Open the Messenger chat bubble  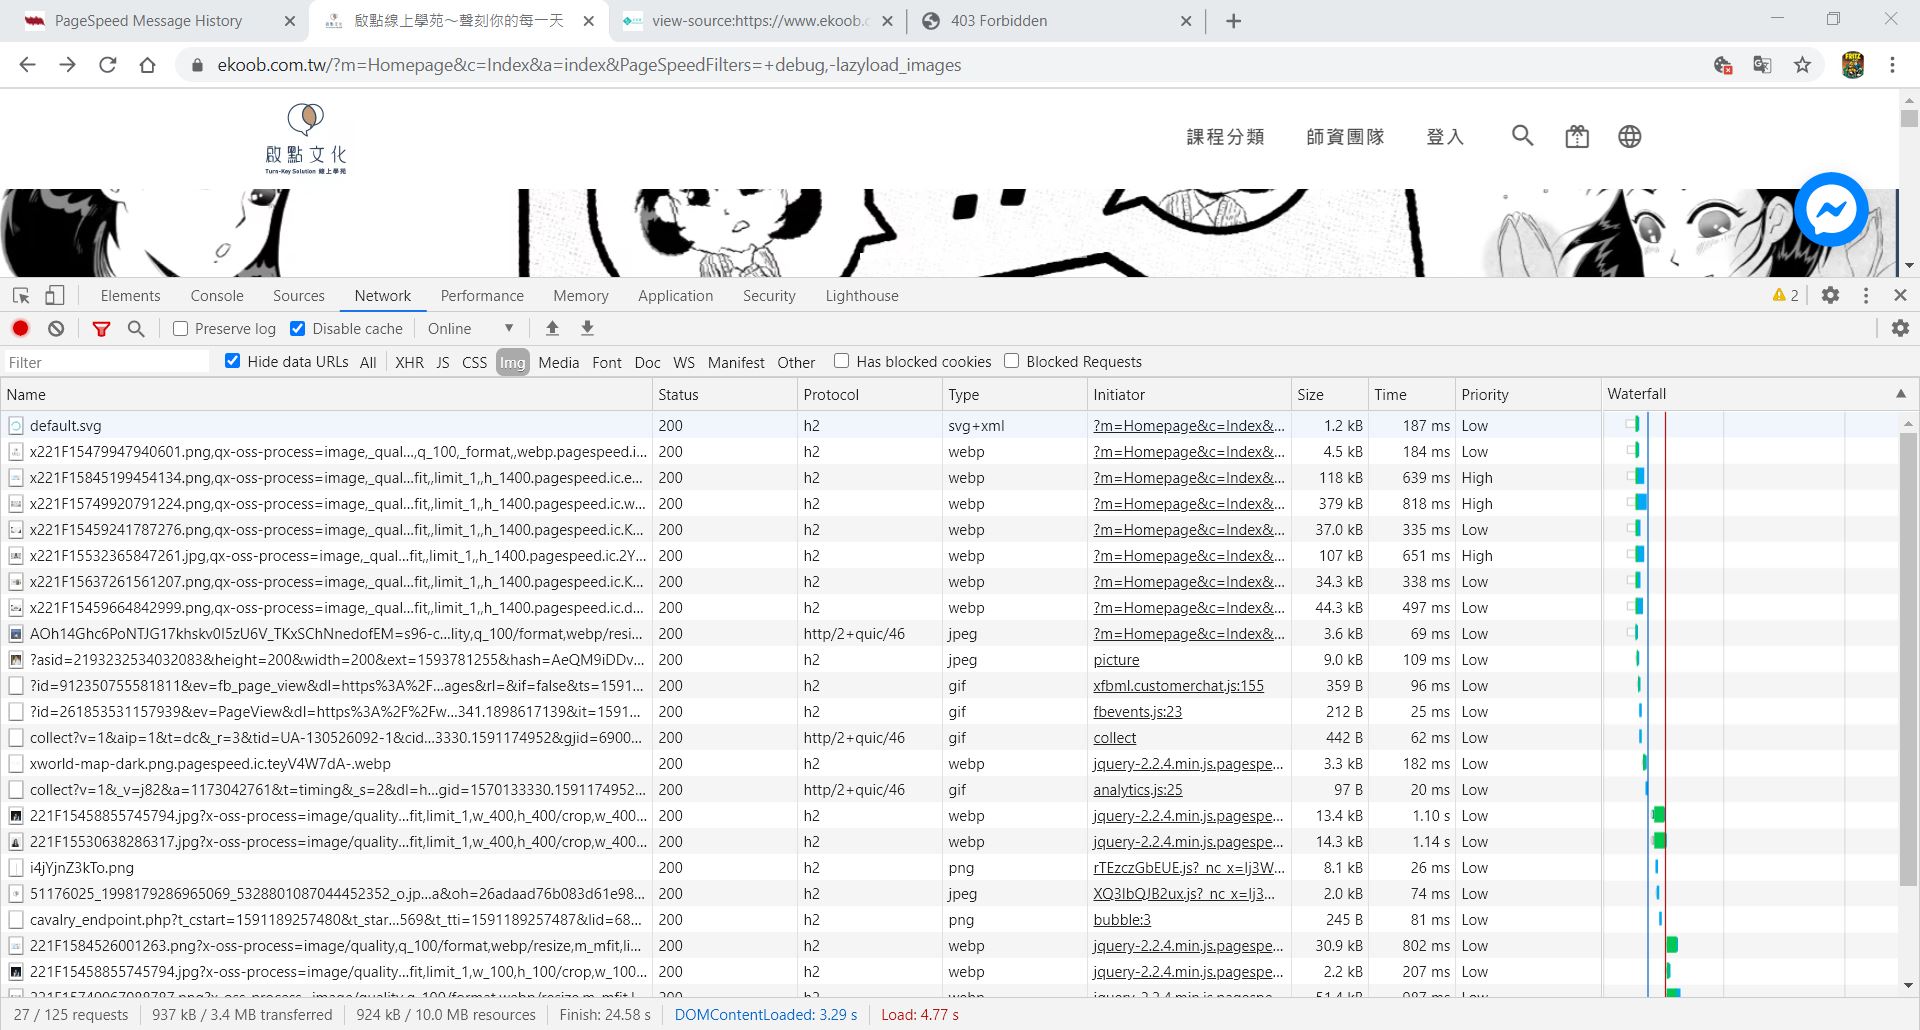coord(1831,210)
